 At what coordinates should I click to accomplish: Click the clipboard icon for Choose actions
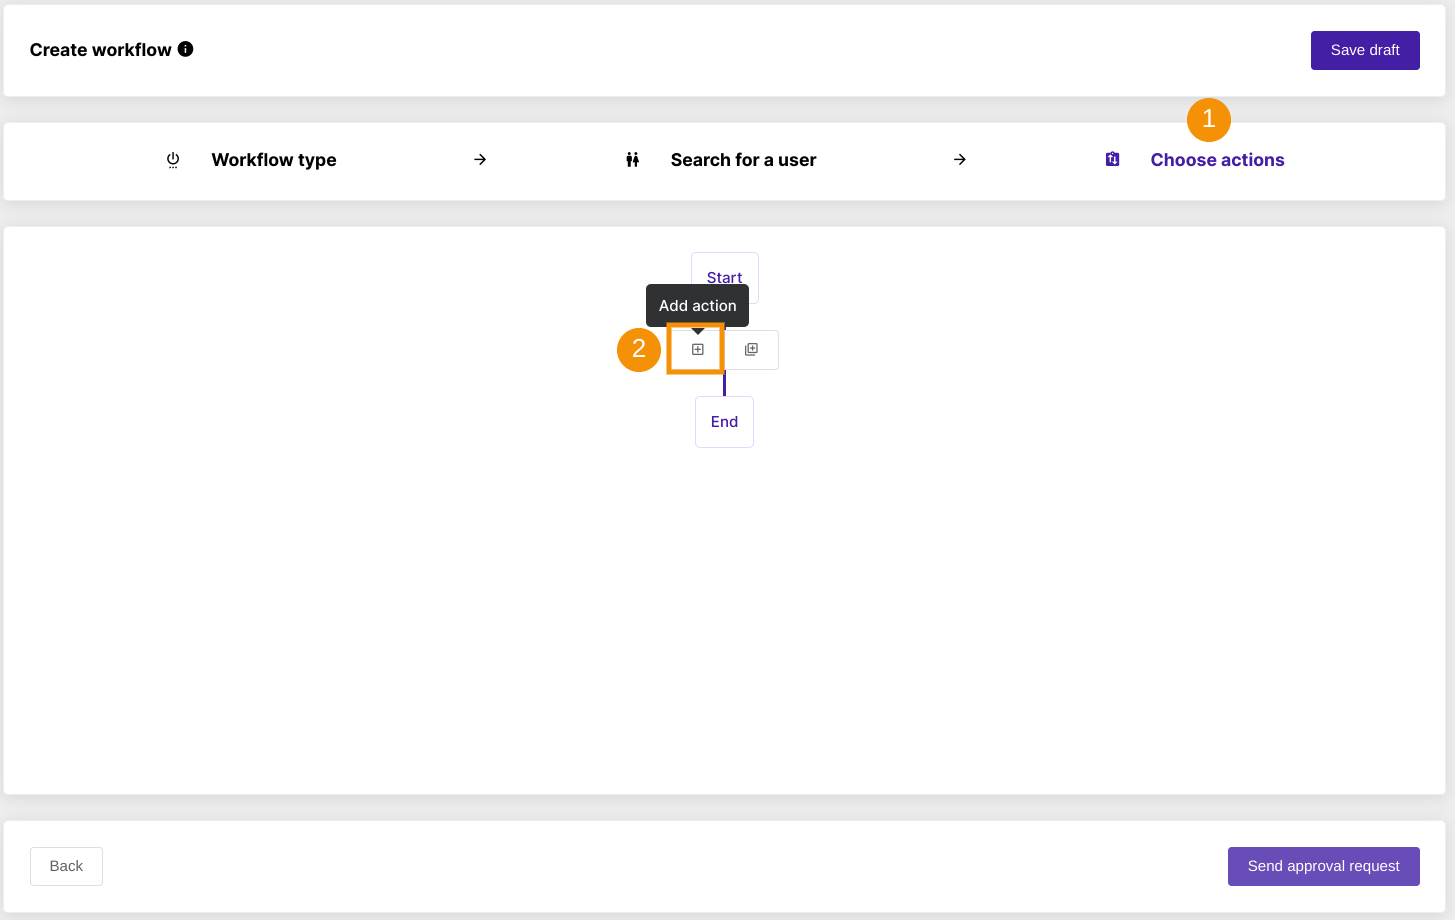click(x=1112, y=160)
